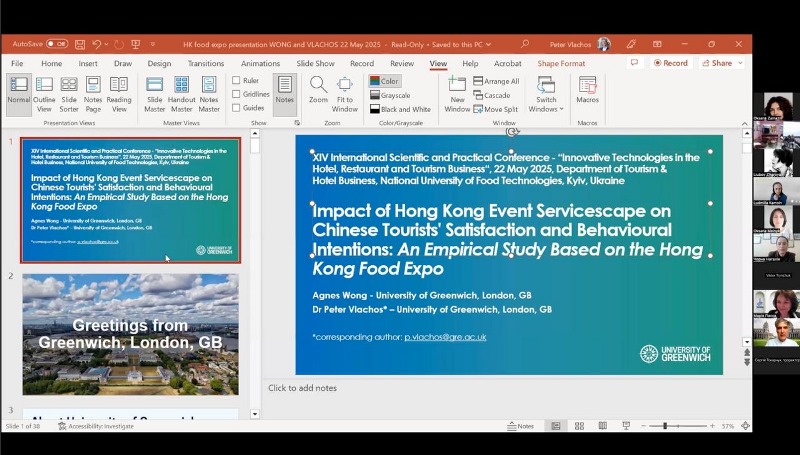Open Notes Page view
The height and width of the screenshot is (455, 800).
click(93, 95)
